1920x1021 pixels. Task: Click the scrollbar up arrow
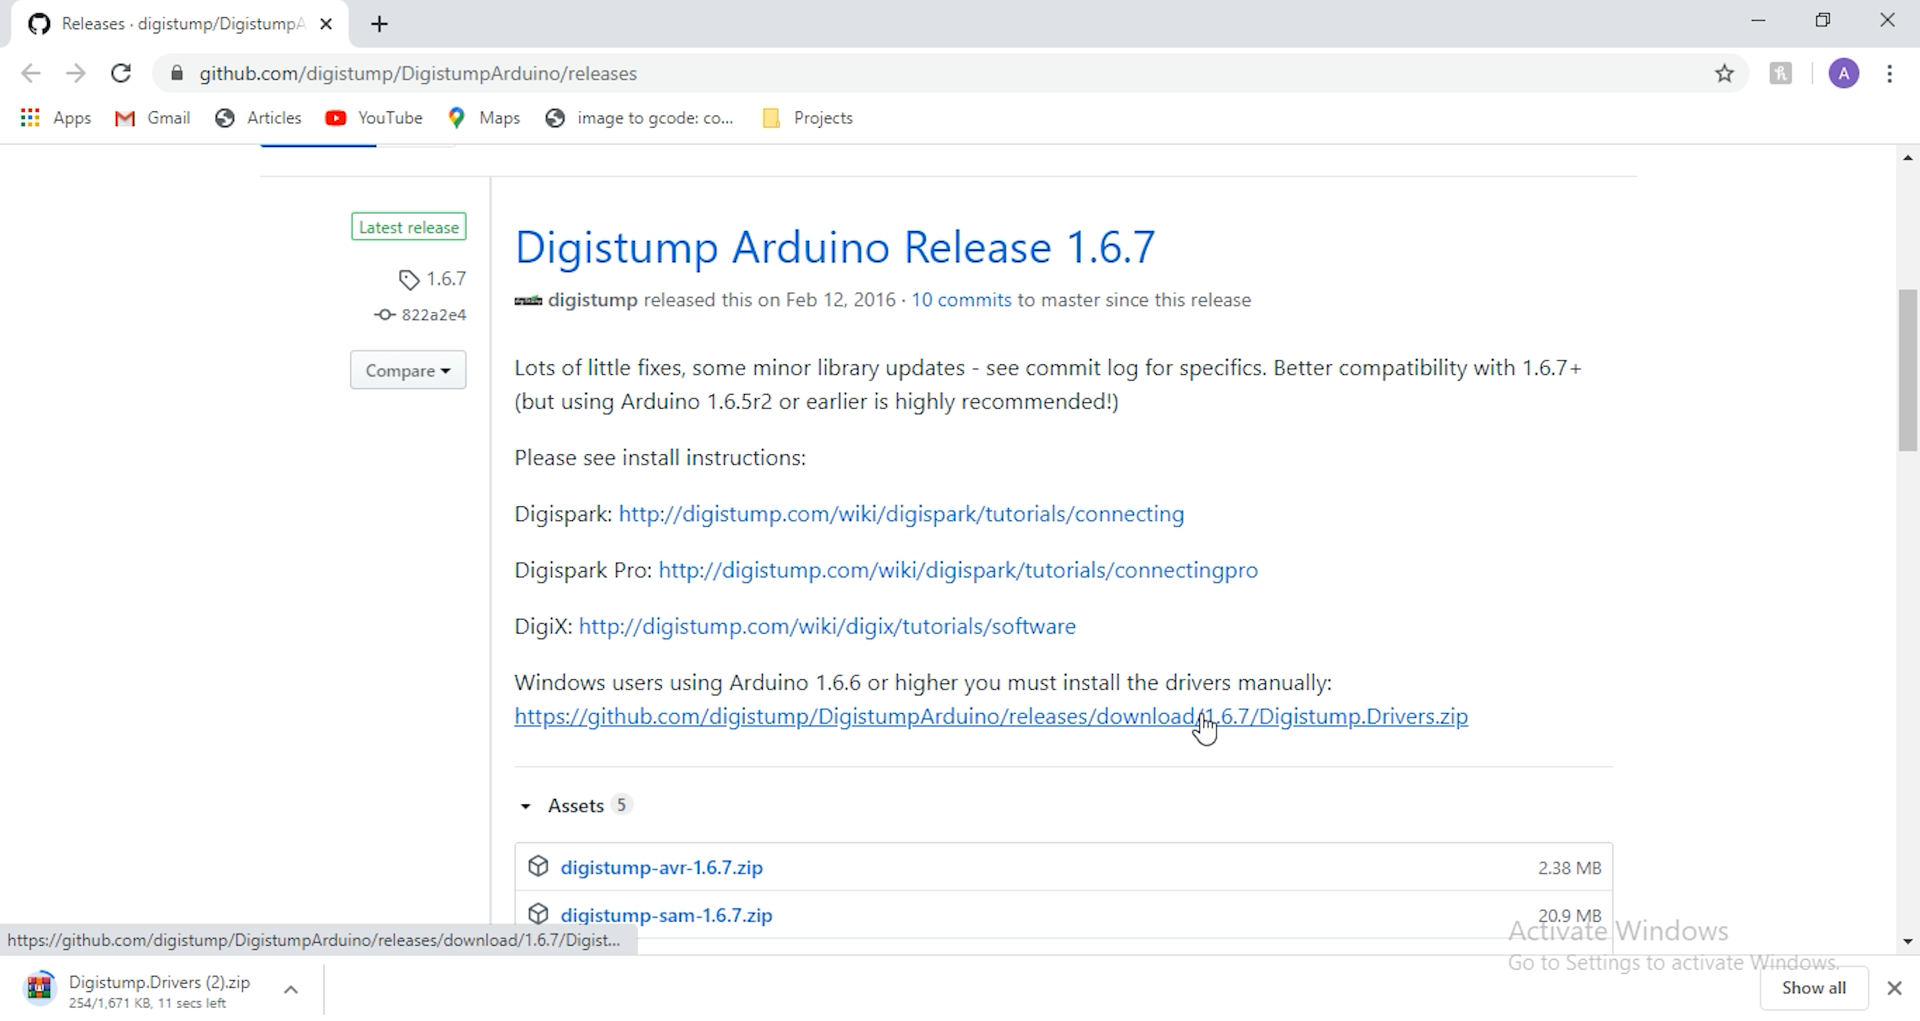(1908, 158)
